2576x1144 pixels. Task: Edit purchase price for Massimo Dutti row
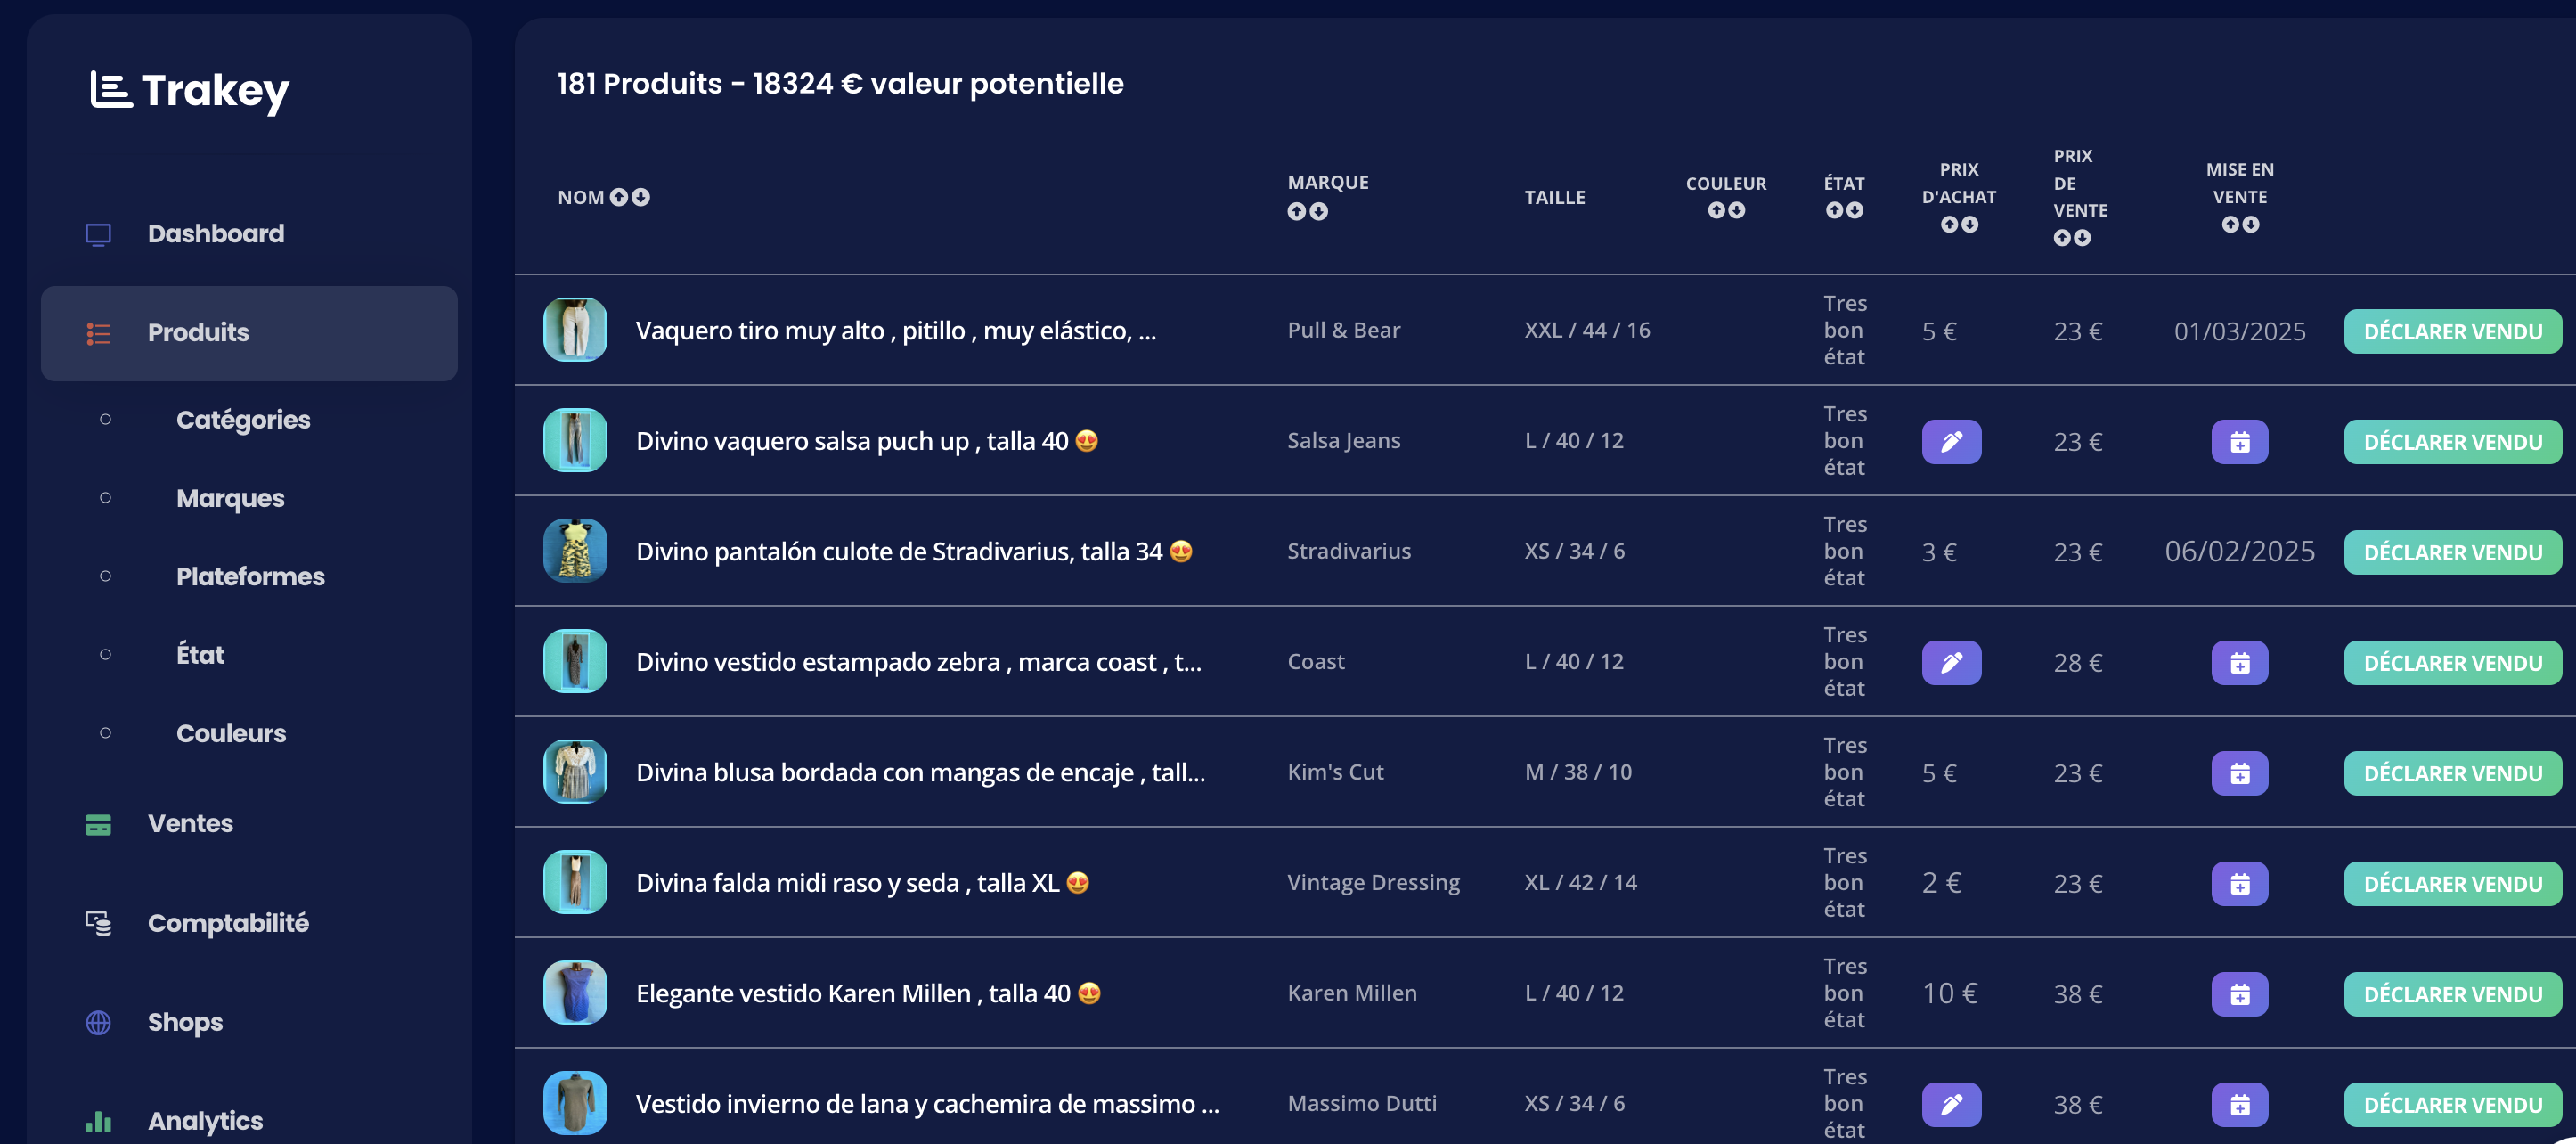1951,1105
